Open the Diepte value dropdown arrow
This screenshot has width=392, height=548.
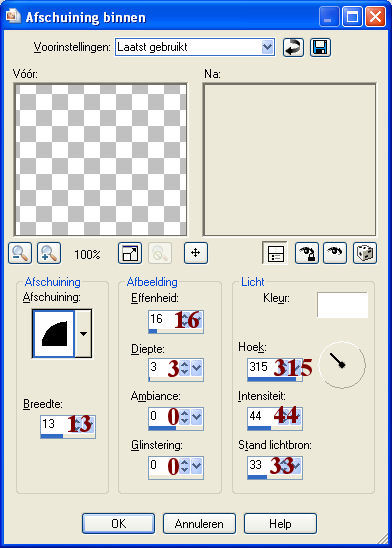[197, 368]
